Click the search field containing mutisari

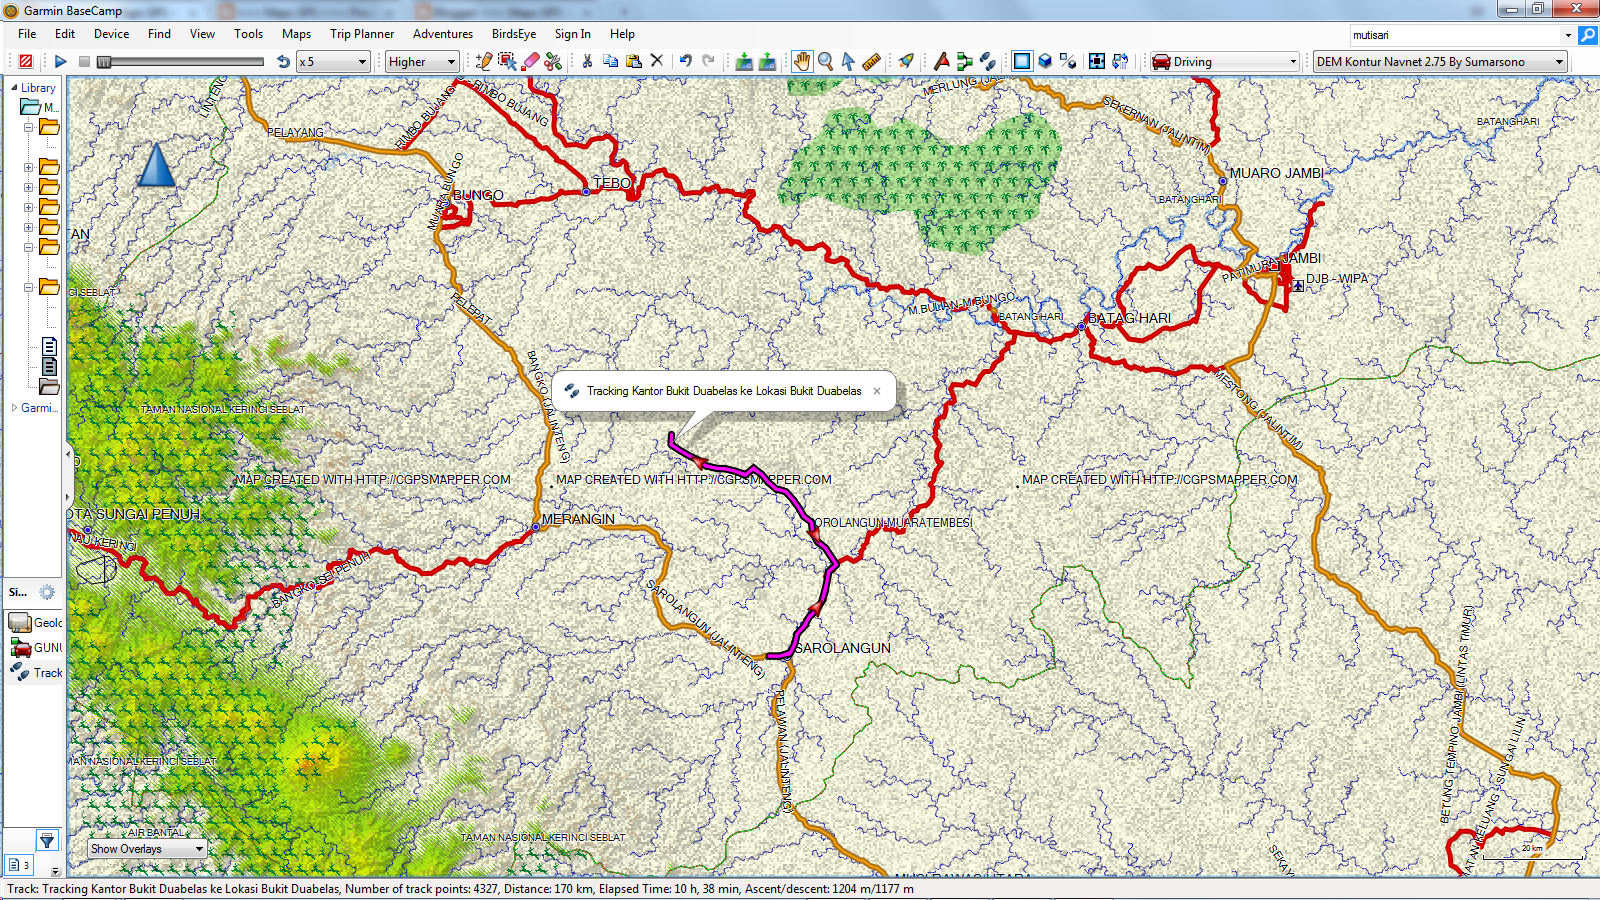coord(1455,35)
